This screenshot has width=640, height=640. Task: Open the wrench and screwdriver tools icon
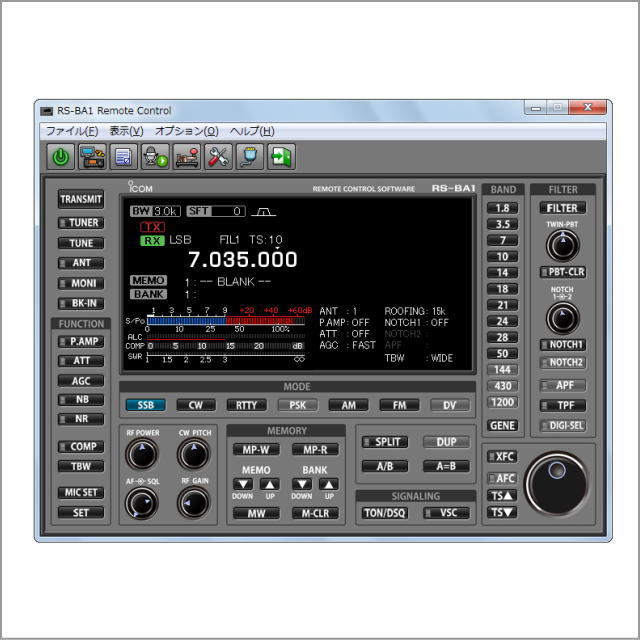click(x=218, y=156)
